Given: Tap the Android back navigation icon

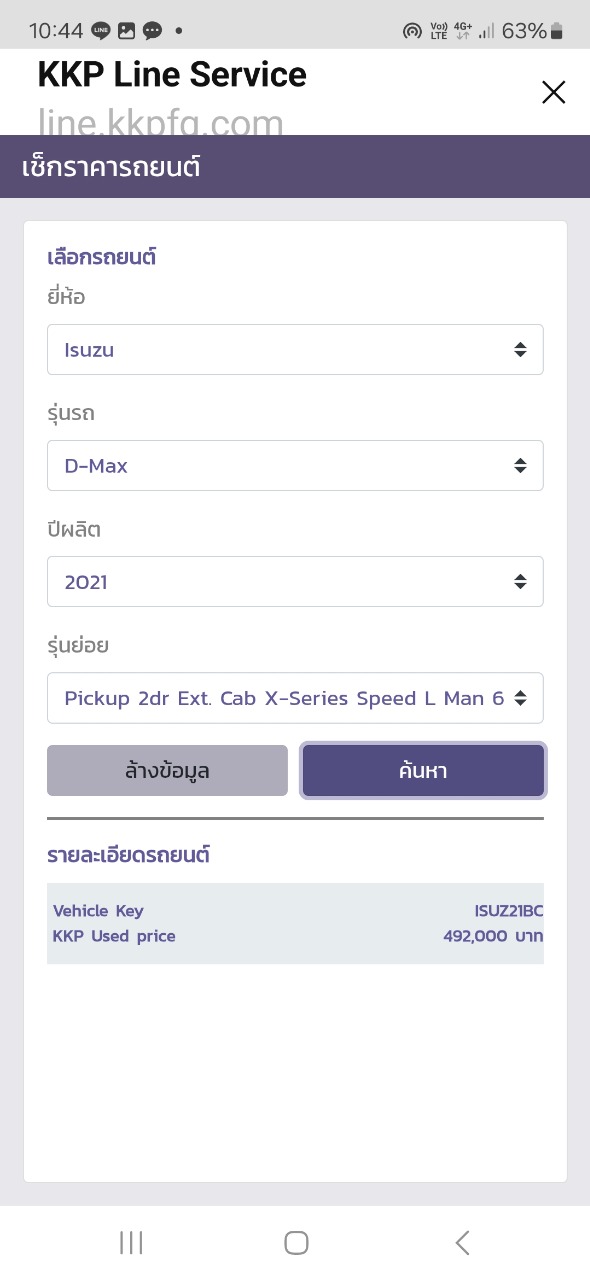Looking at the screenshot, I should [x=462, y=1242].
